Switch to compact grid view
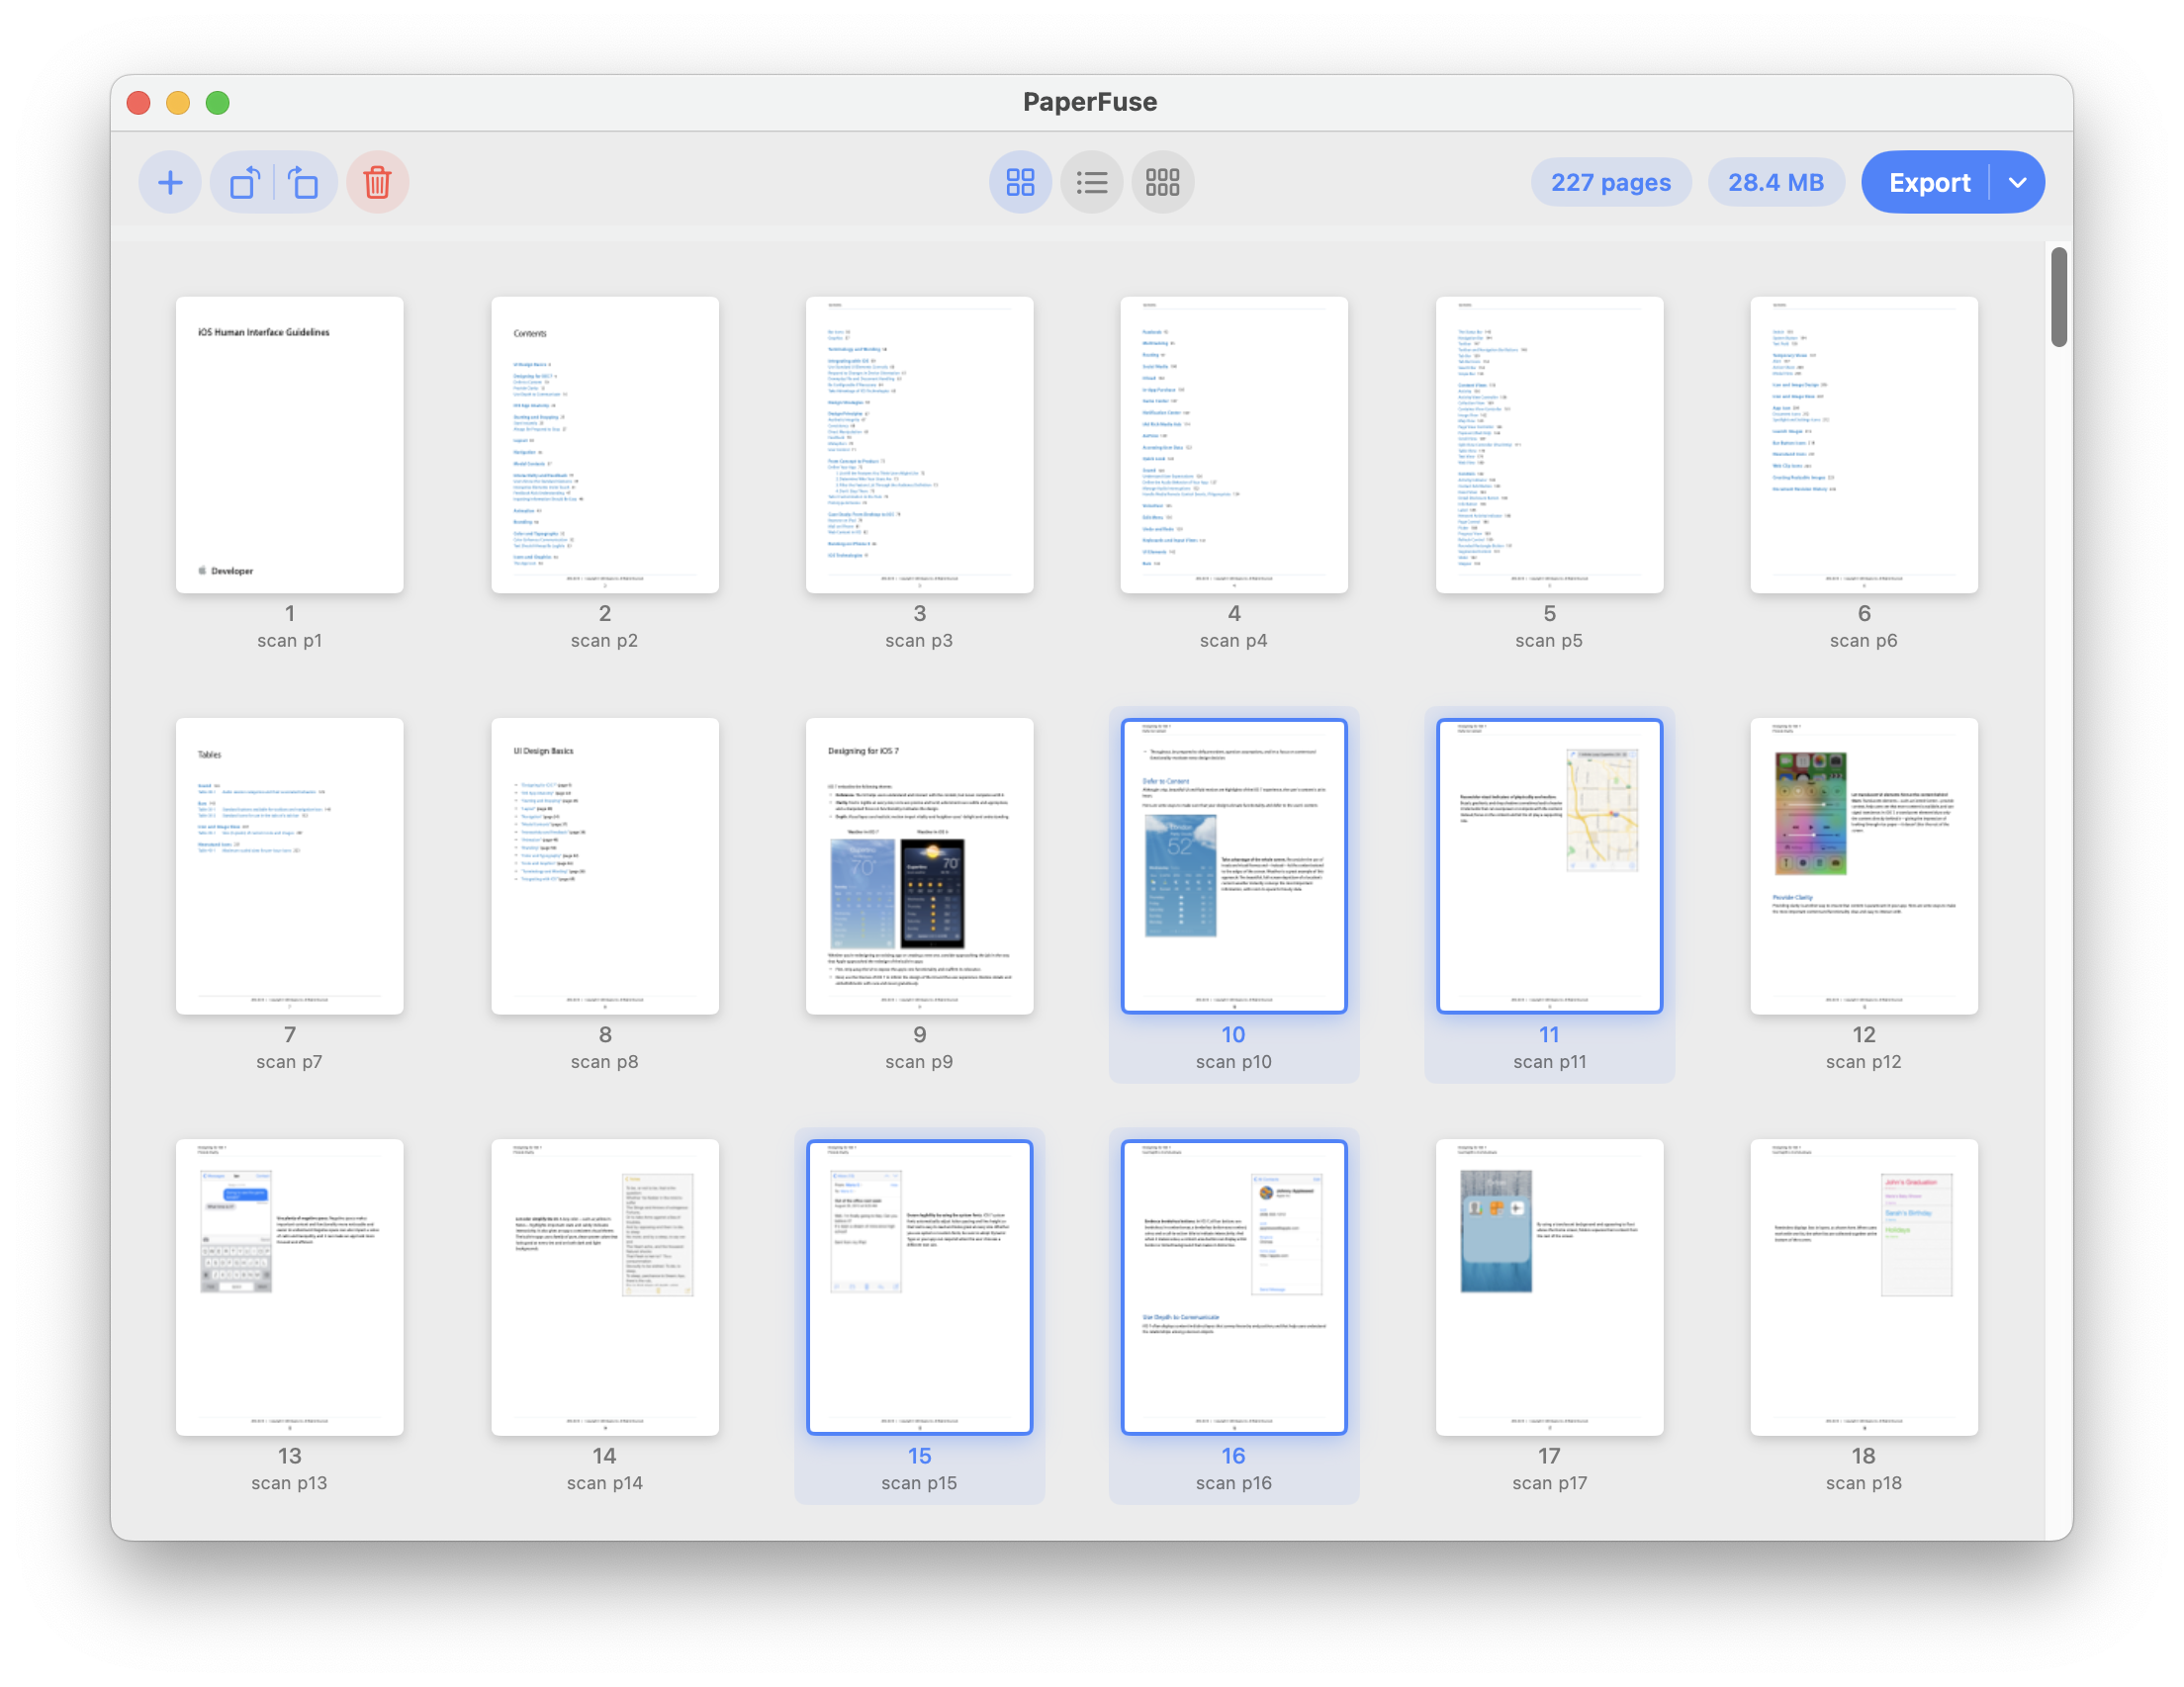2184x1687 pixels. tap(1162, 182)
